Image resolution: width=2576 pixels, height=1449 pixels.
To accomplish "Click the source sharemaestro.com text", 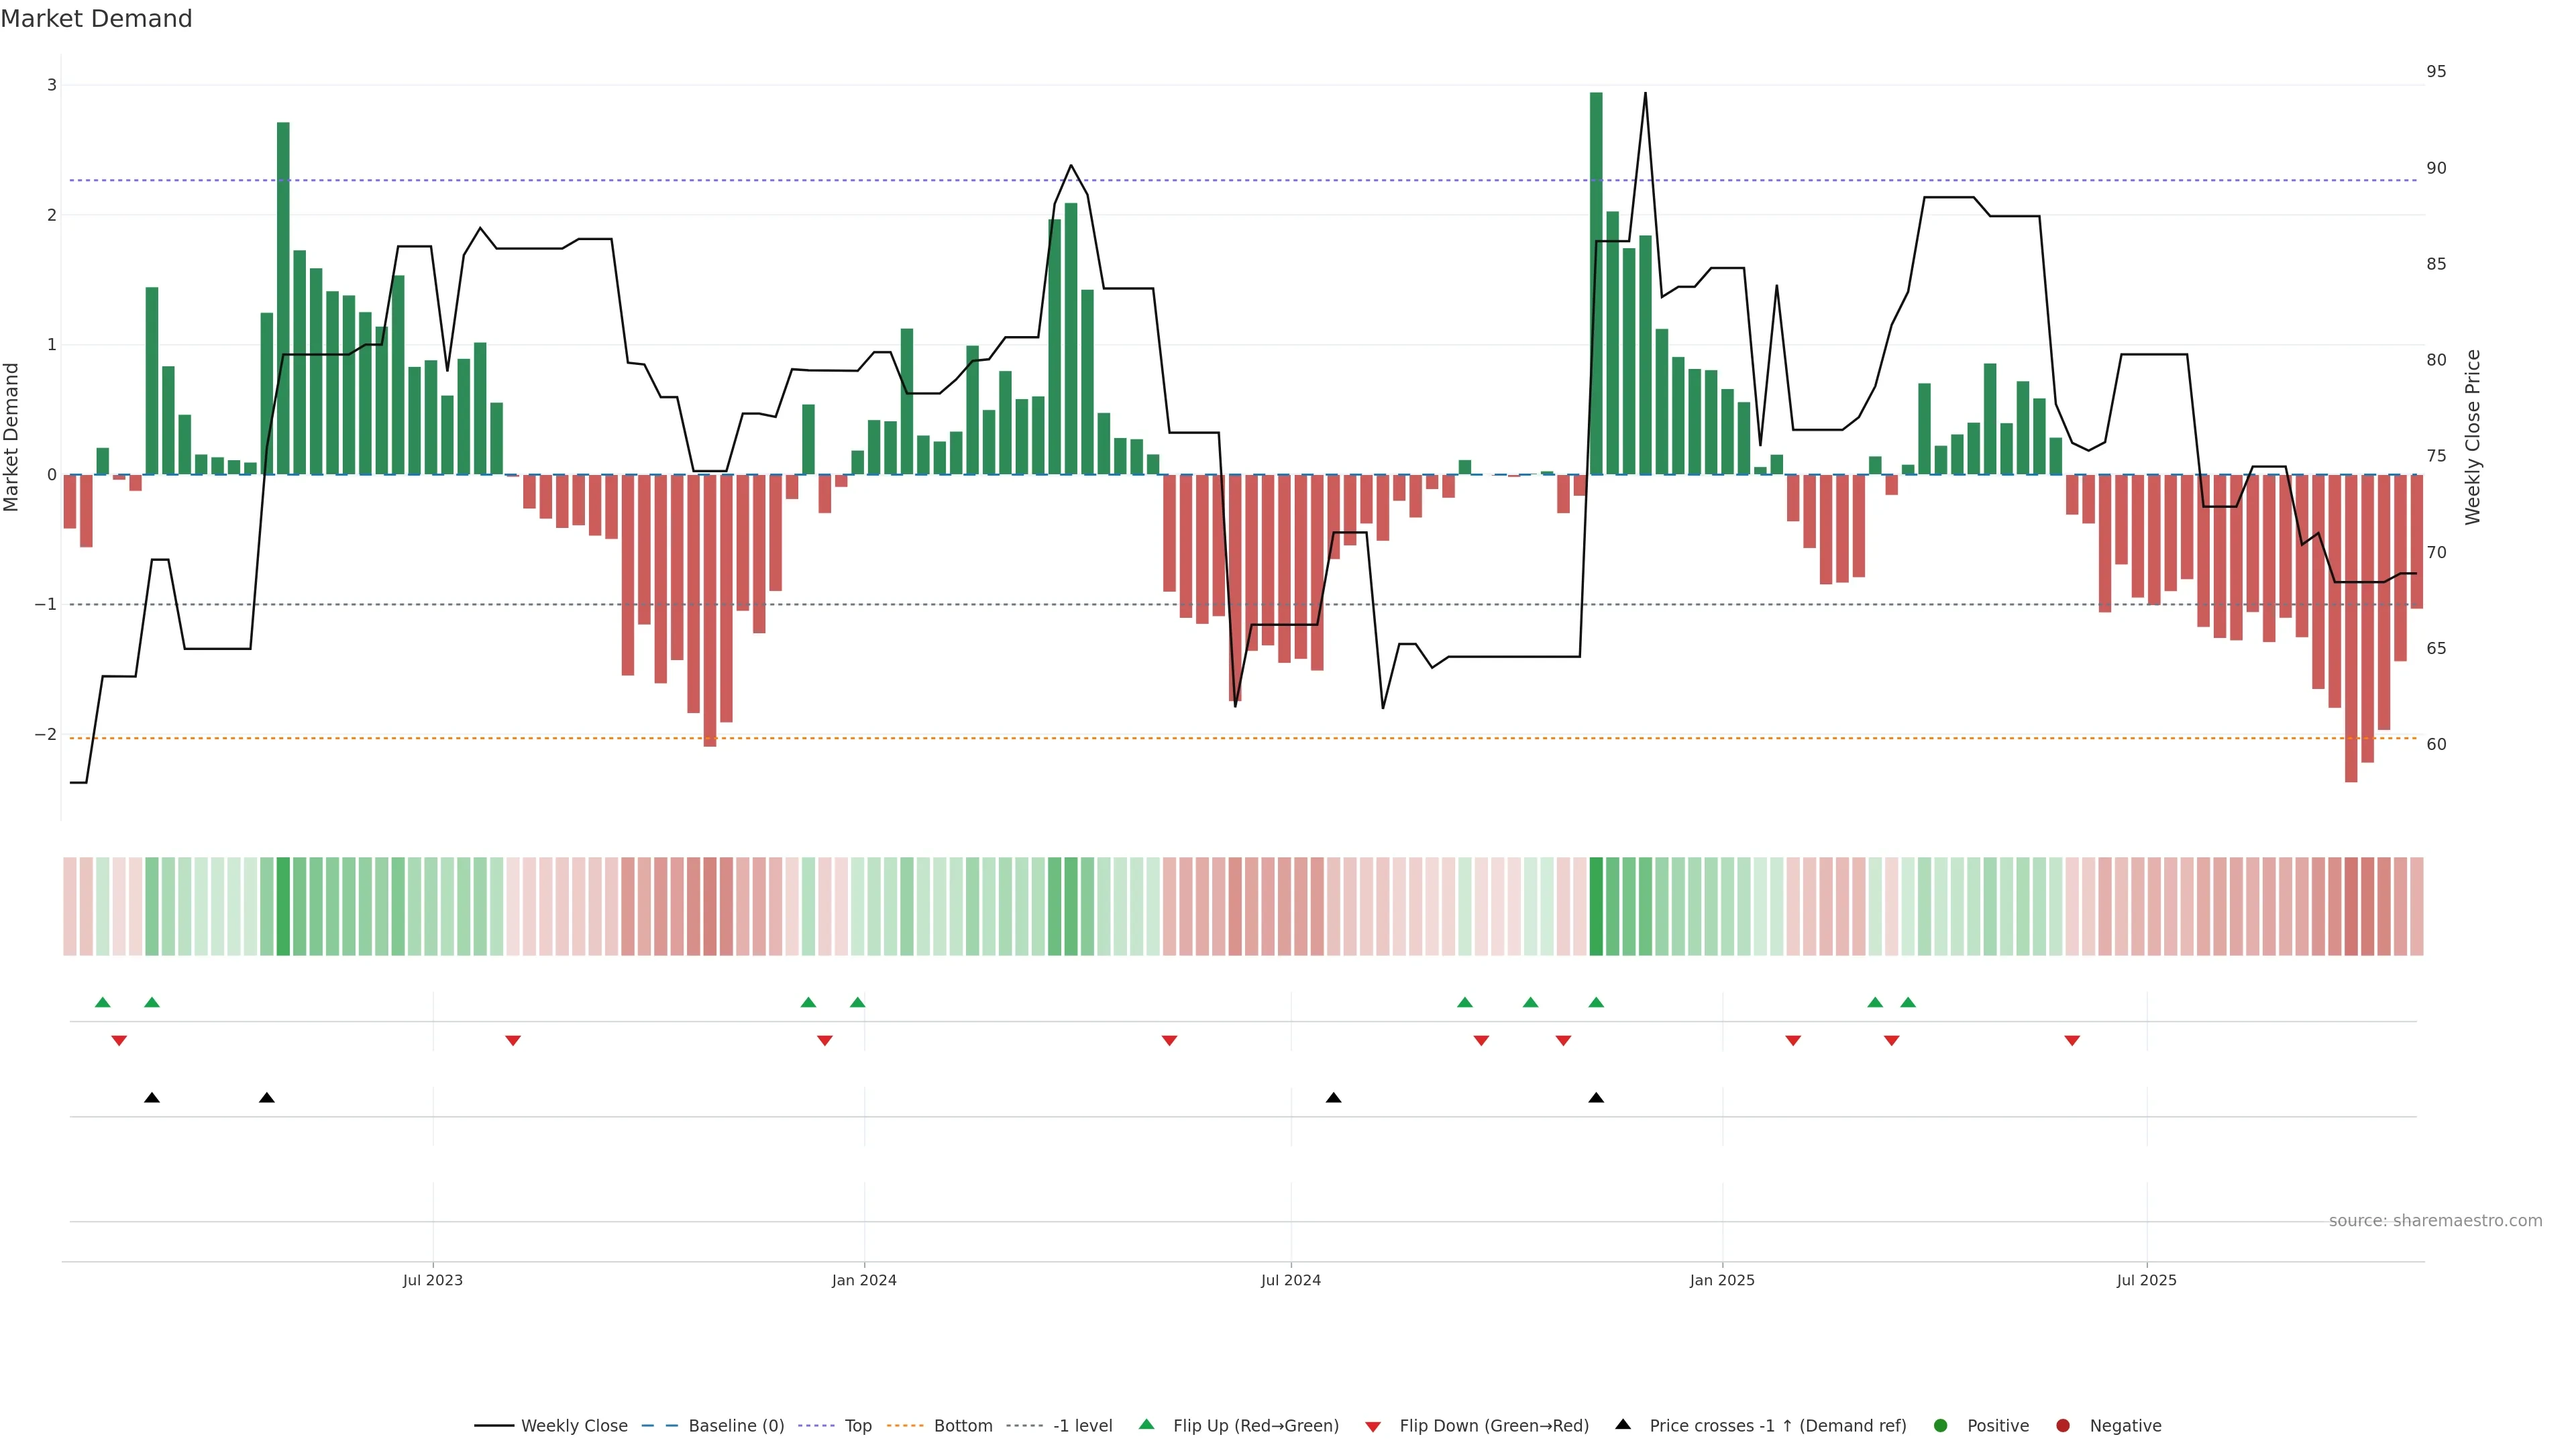I will [x=2435, y=1220].
